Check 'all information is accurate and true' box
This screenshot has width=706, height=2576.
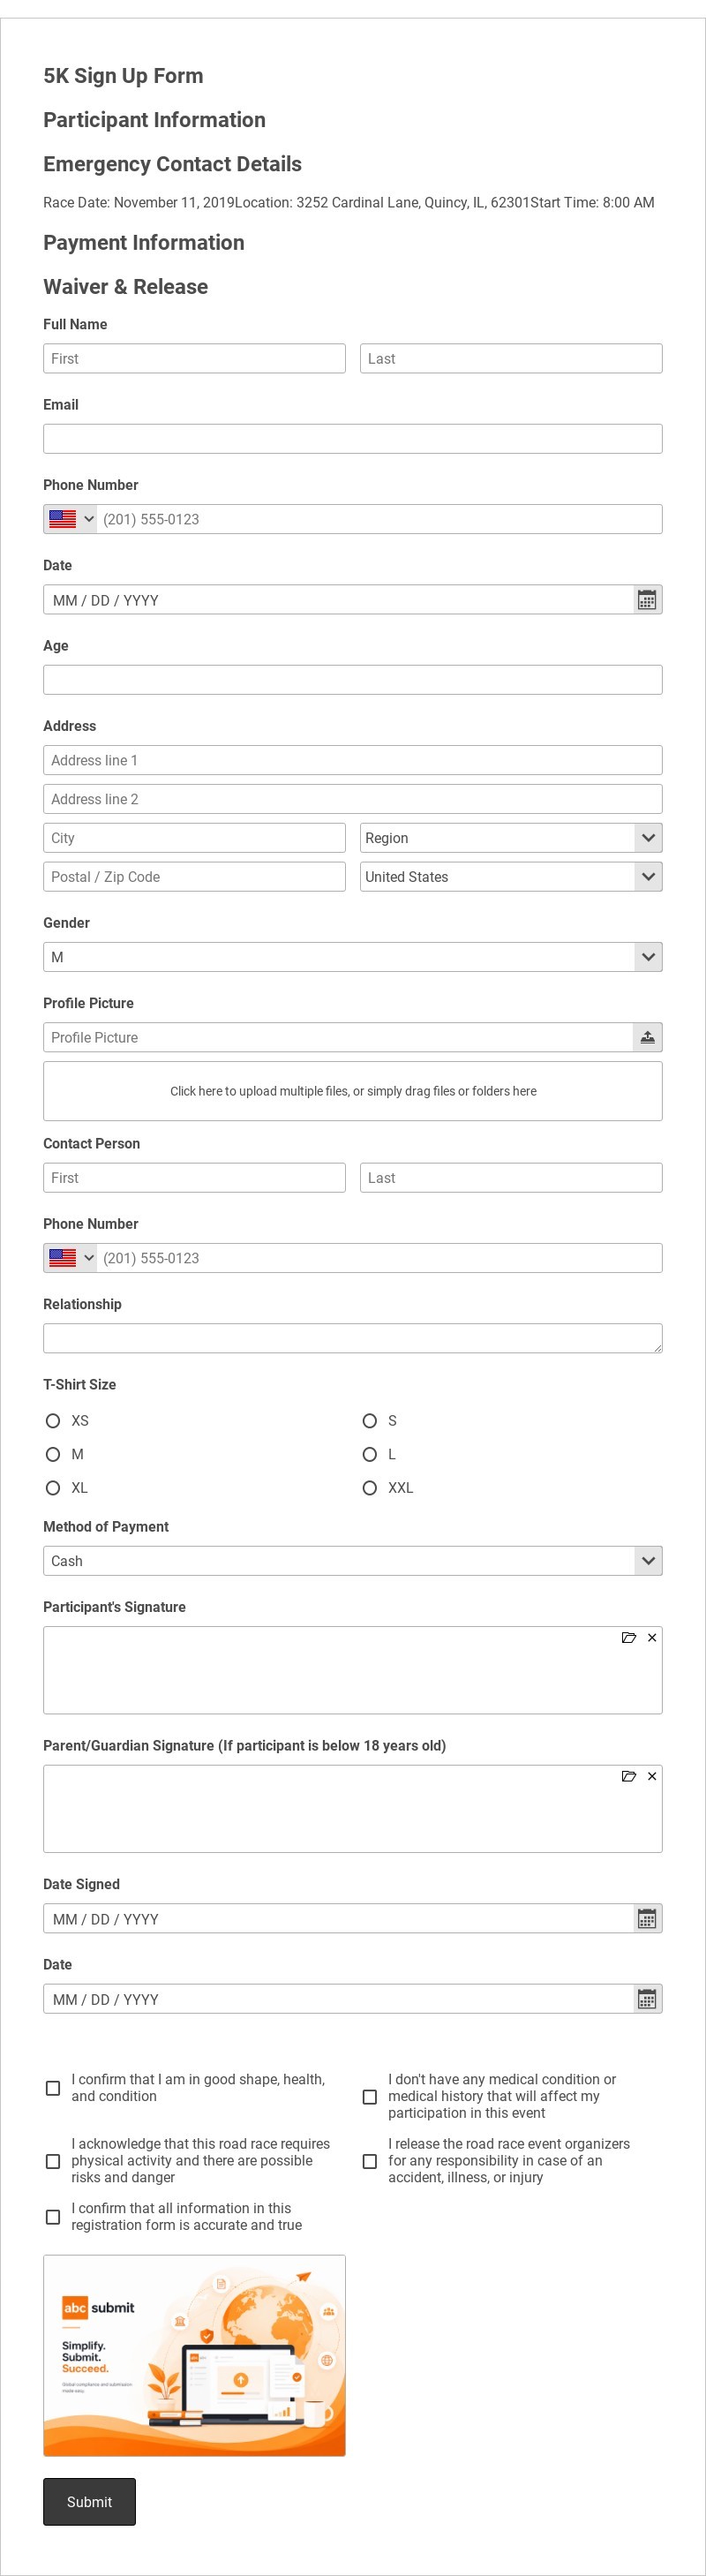[53, 2217]
